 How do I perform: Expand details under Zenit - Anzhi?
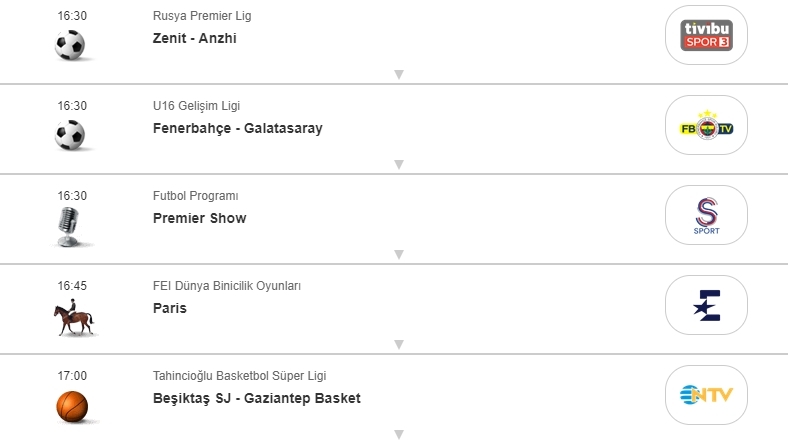(x=398, y=74)
